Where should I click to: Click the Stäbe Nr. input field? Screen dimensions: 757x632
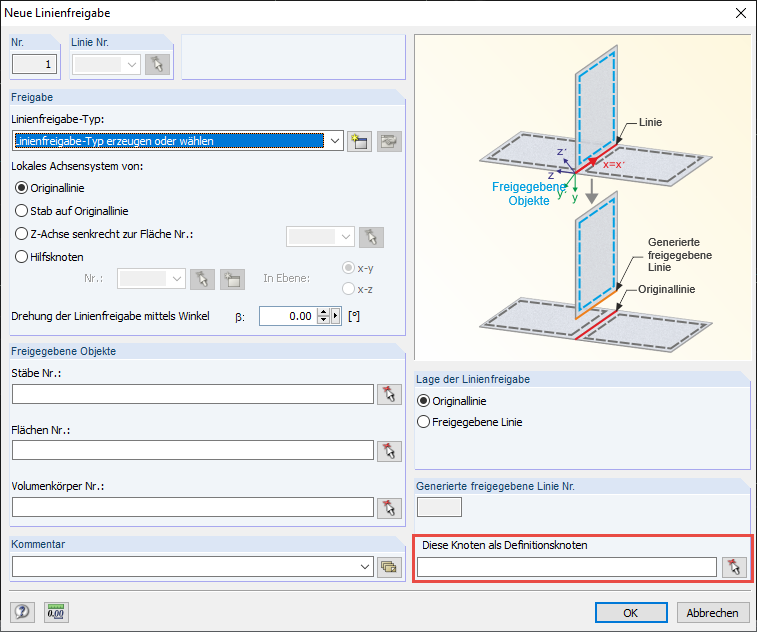point(193,394)
